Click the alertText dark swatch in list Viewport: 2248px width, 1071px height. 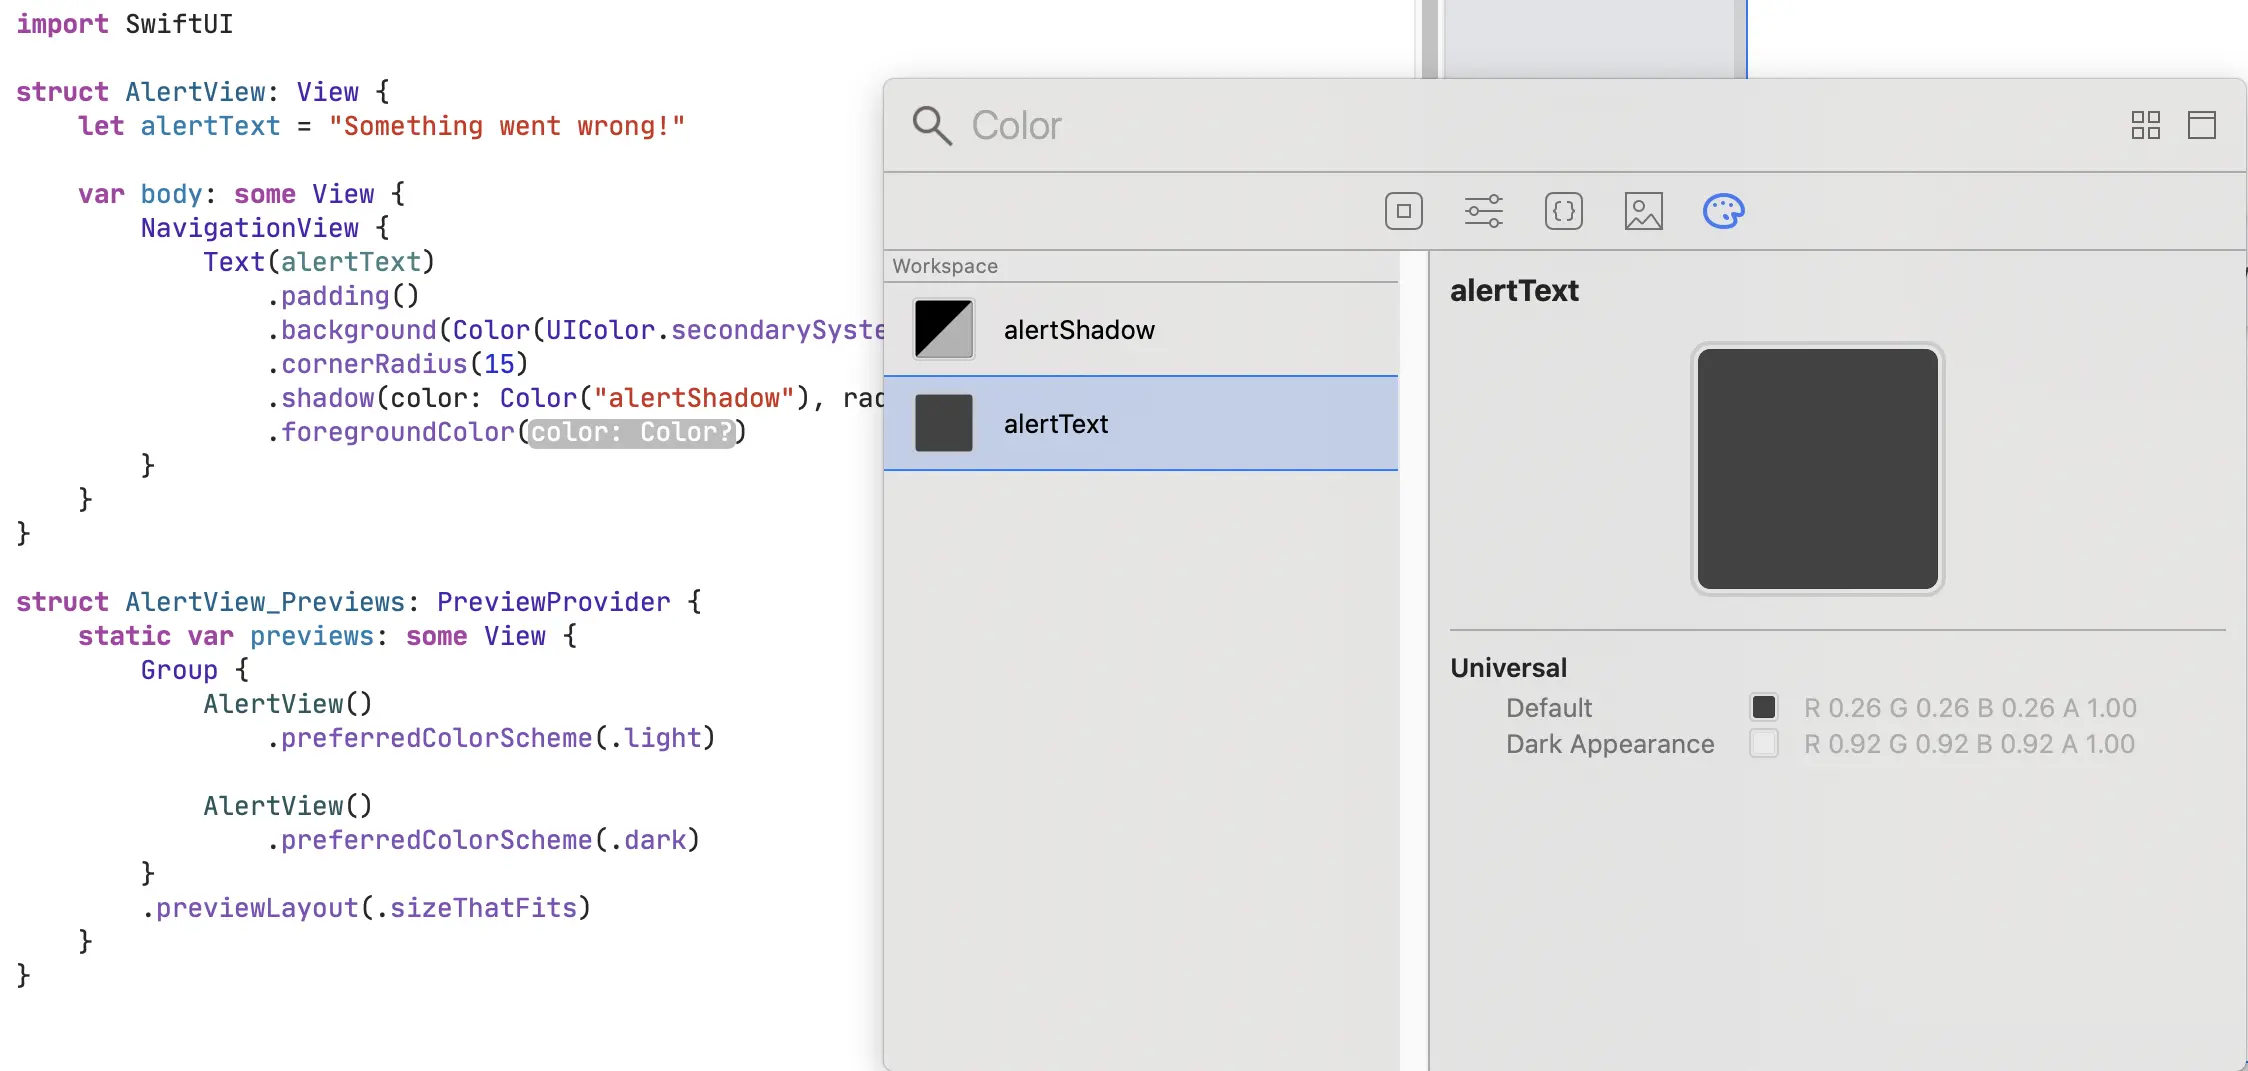click(x=943, y=423)
